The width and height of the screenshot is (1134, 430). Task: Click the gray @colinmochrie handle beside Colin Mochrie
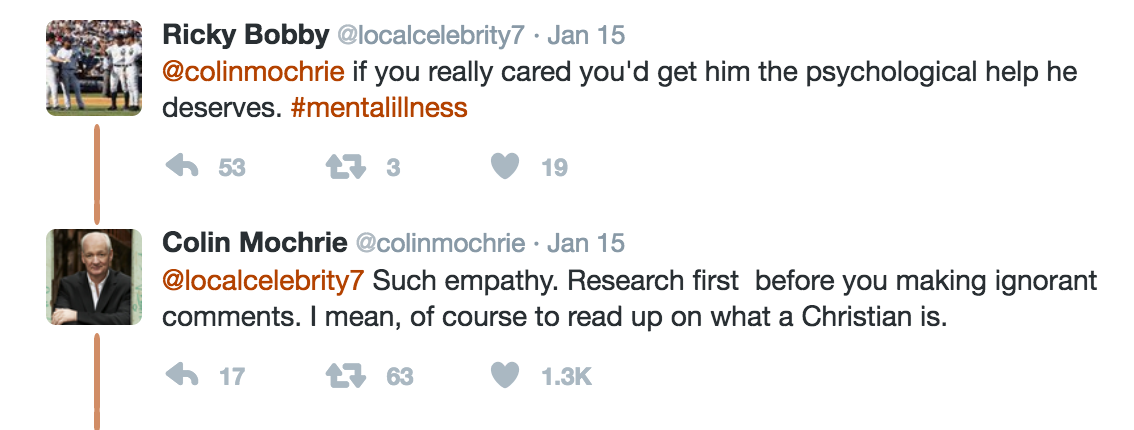440,243
